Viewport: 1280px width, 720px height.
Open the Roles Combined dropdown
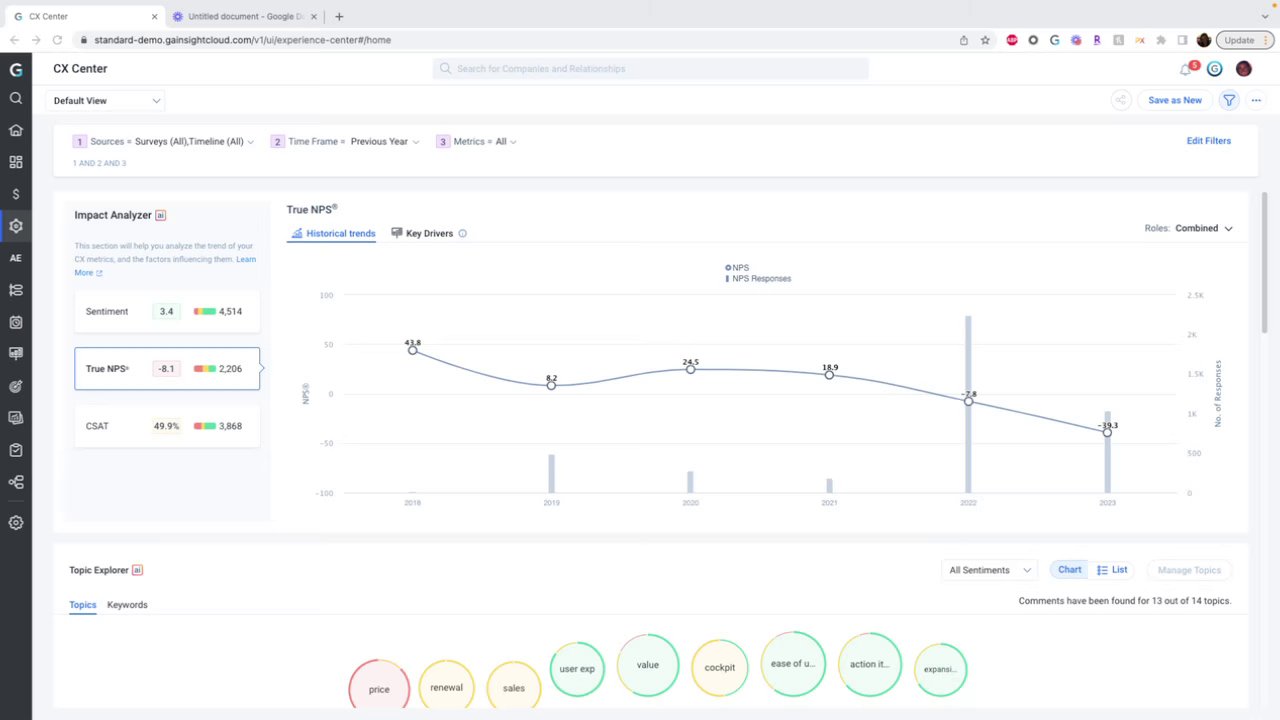click(1204, 228)
